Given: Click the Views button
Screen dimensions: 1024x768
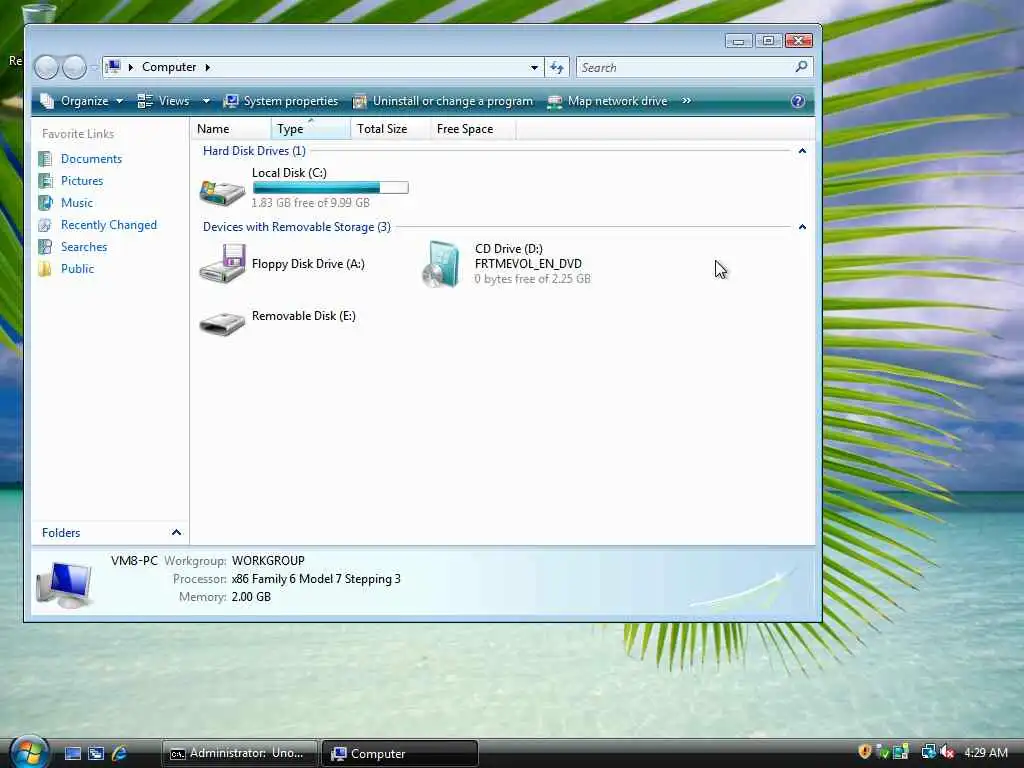Looking at the screenshot, I should click(x=164, y=101).
